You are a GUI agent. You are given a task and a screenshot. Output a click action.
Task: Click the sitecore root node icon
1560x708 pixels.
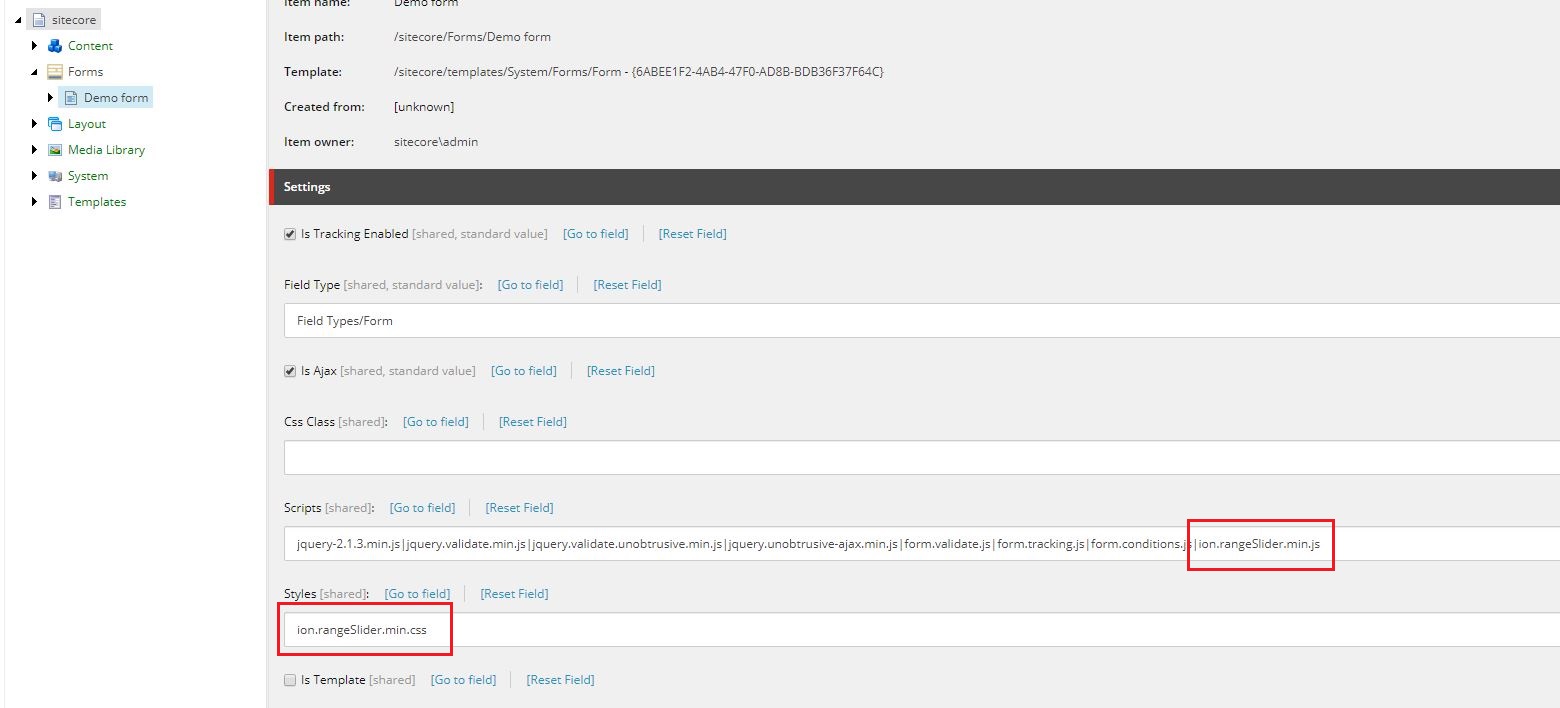click(38, 18)
